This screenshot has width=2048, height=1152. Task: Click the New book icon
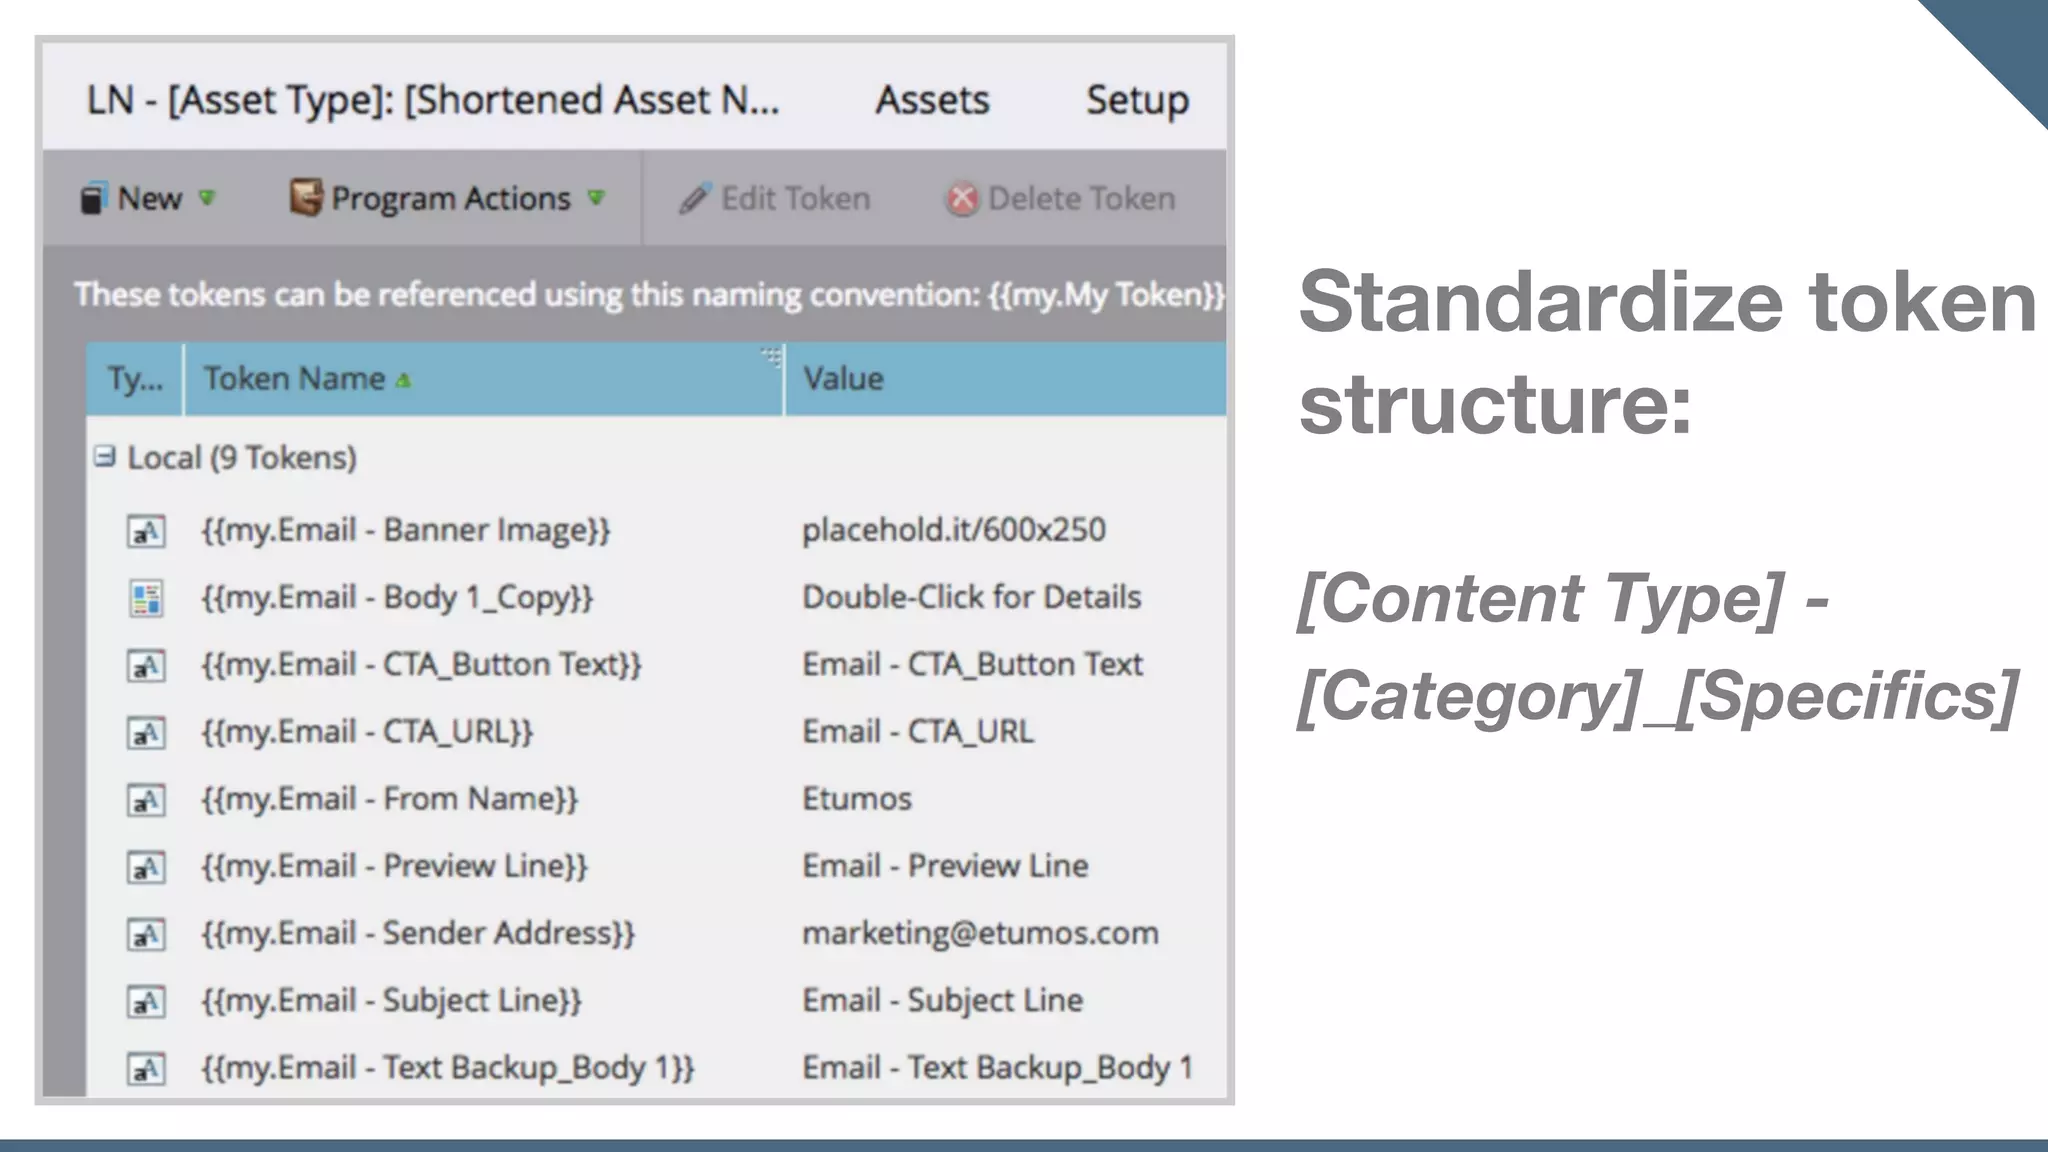[x=93, y=198]
